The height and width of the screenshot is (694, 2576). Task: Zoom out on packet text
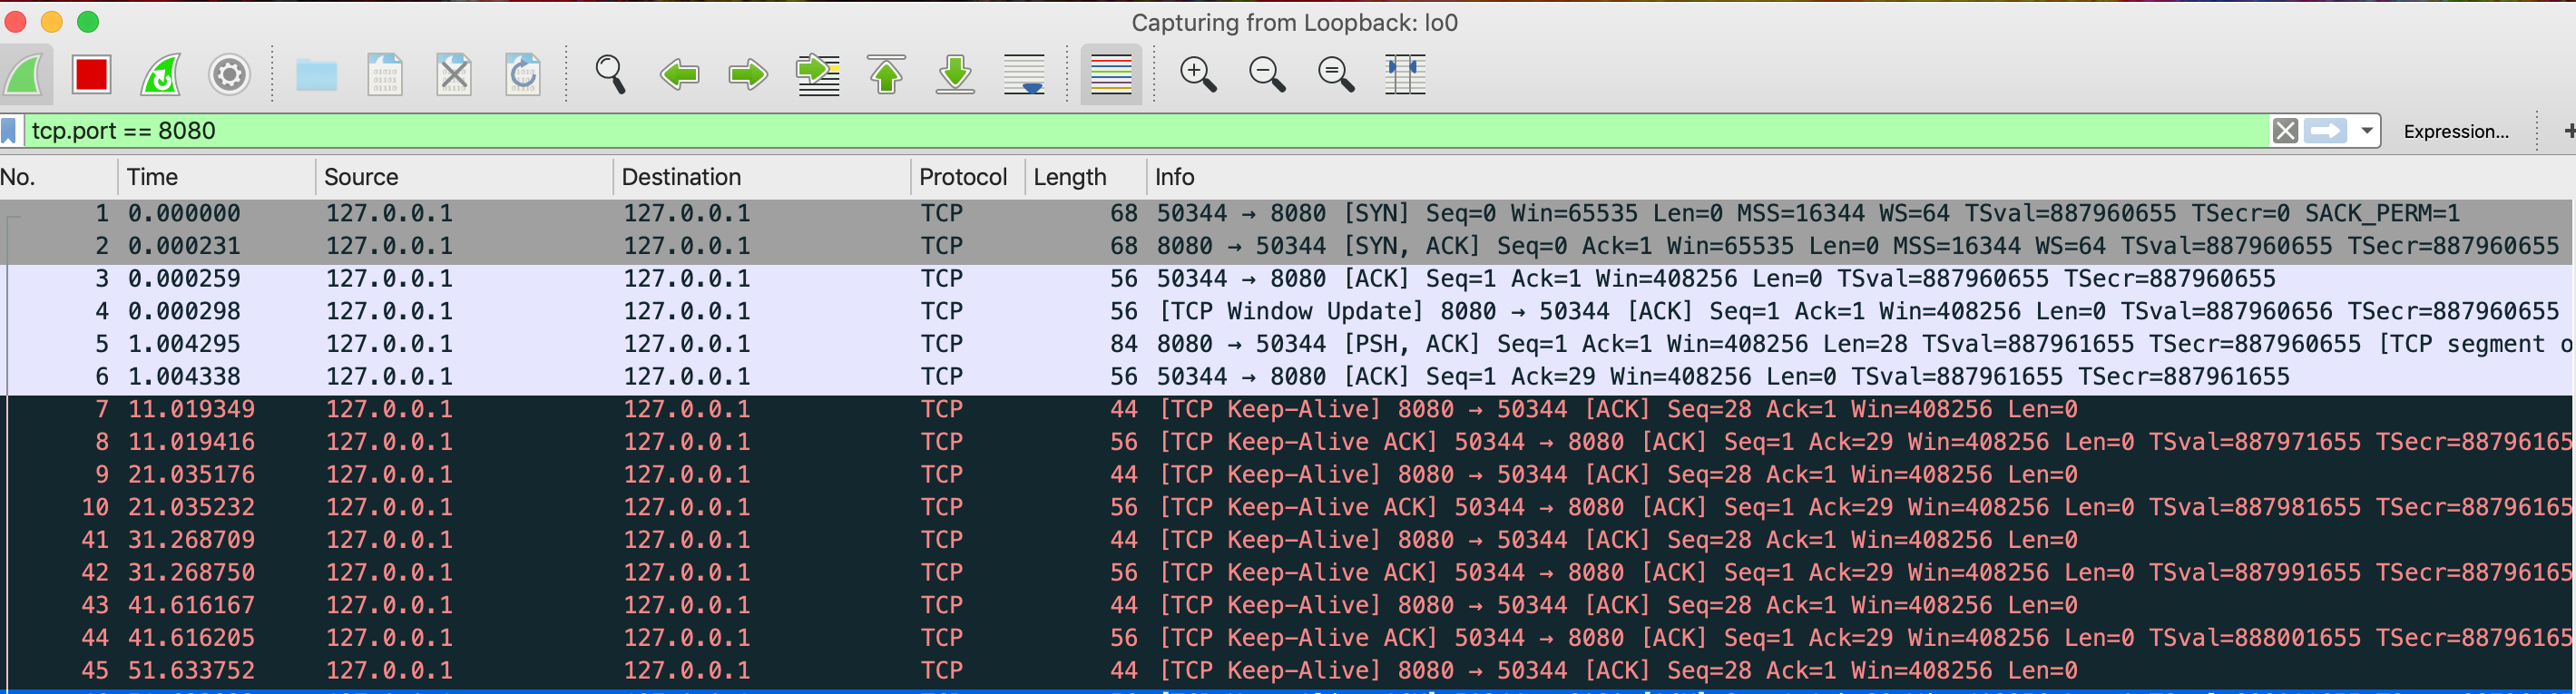[x=1267, y=75]
